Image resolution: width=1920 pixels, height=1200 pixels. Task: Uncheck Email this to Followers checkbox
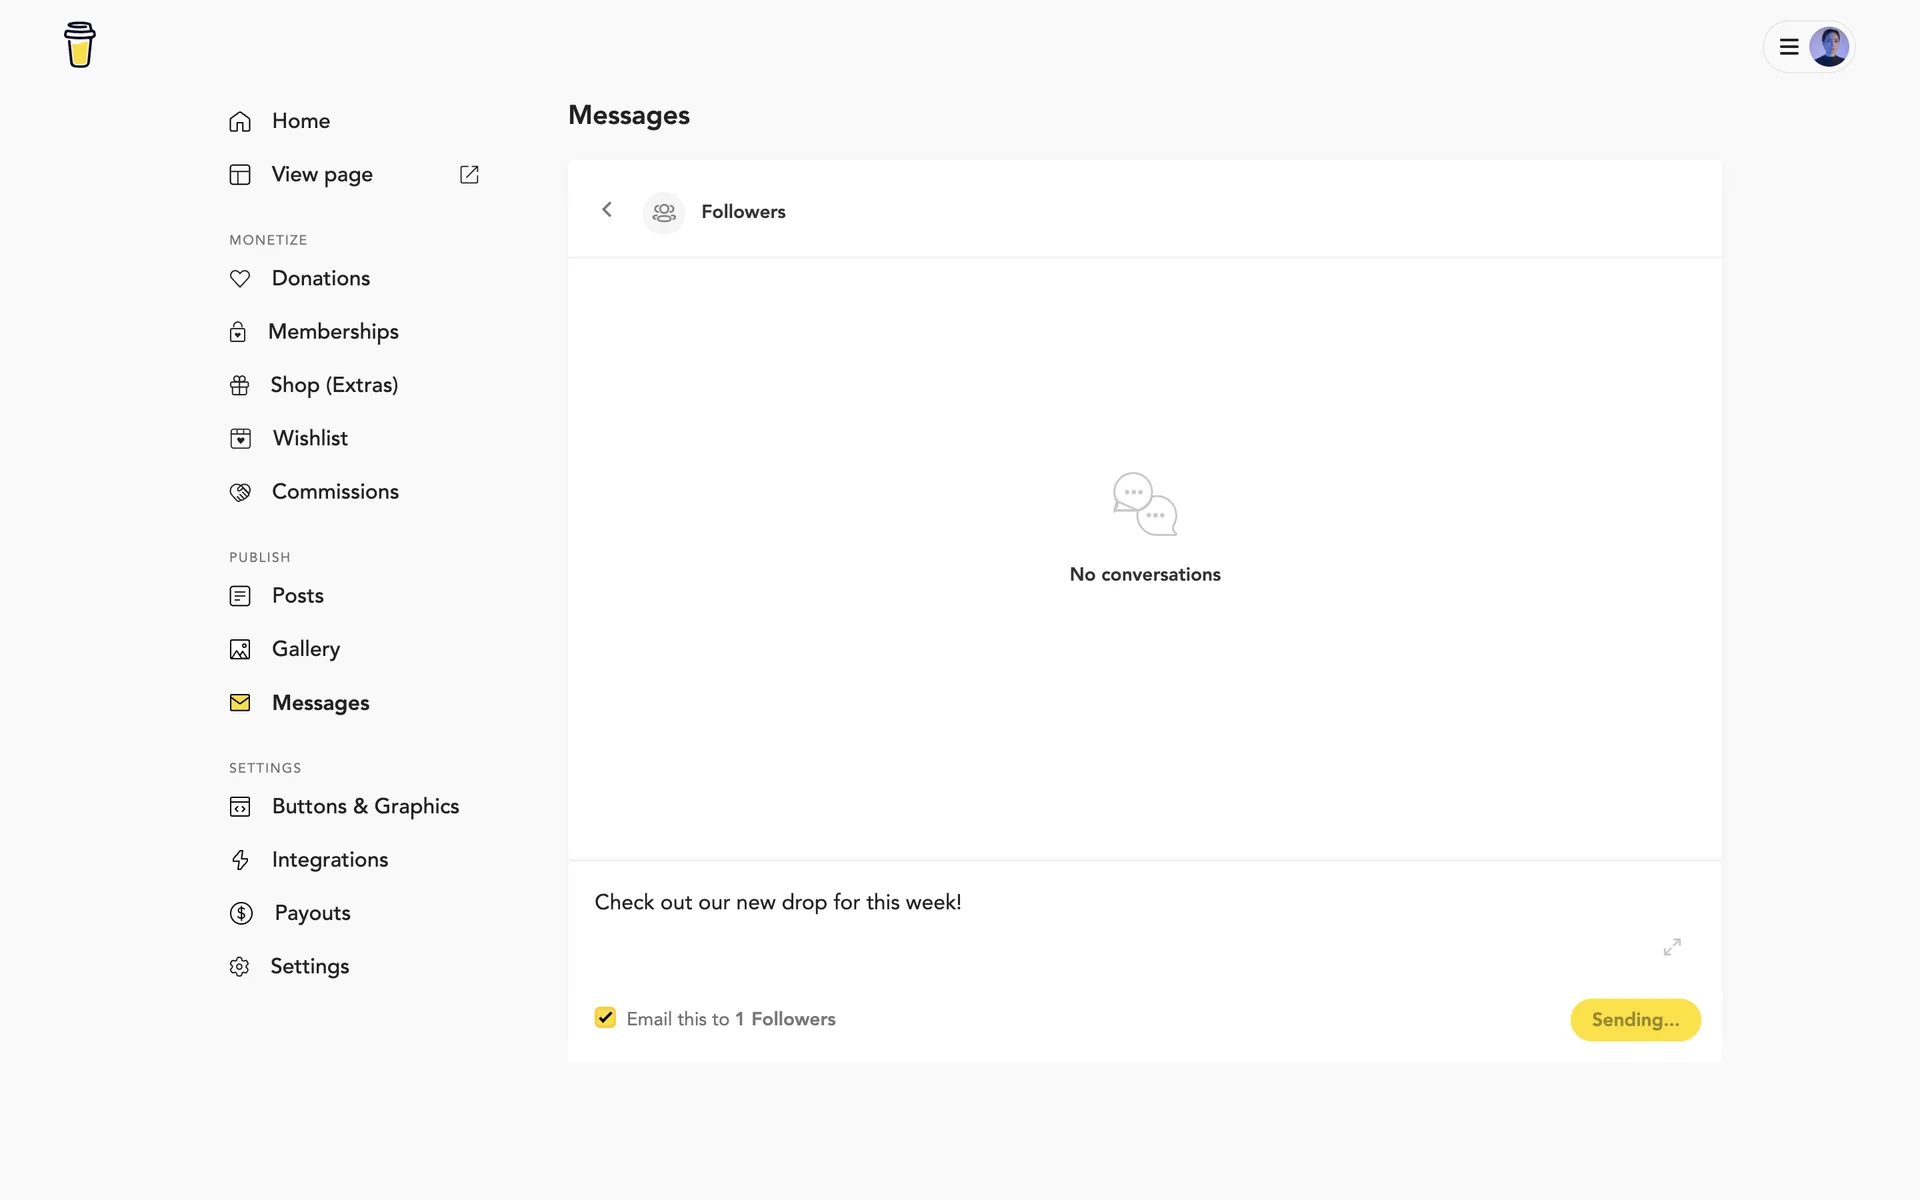(x=605, y=1018)
